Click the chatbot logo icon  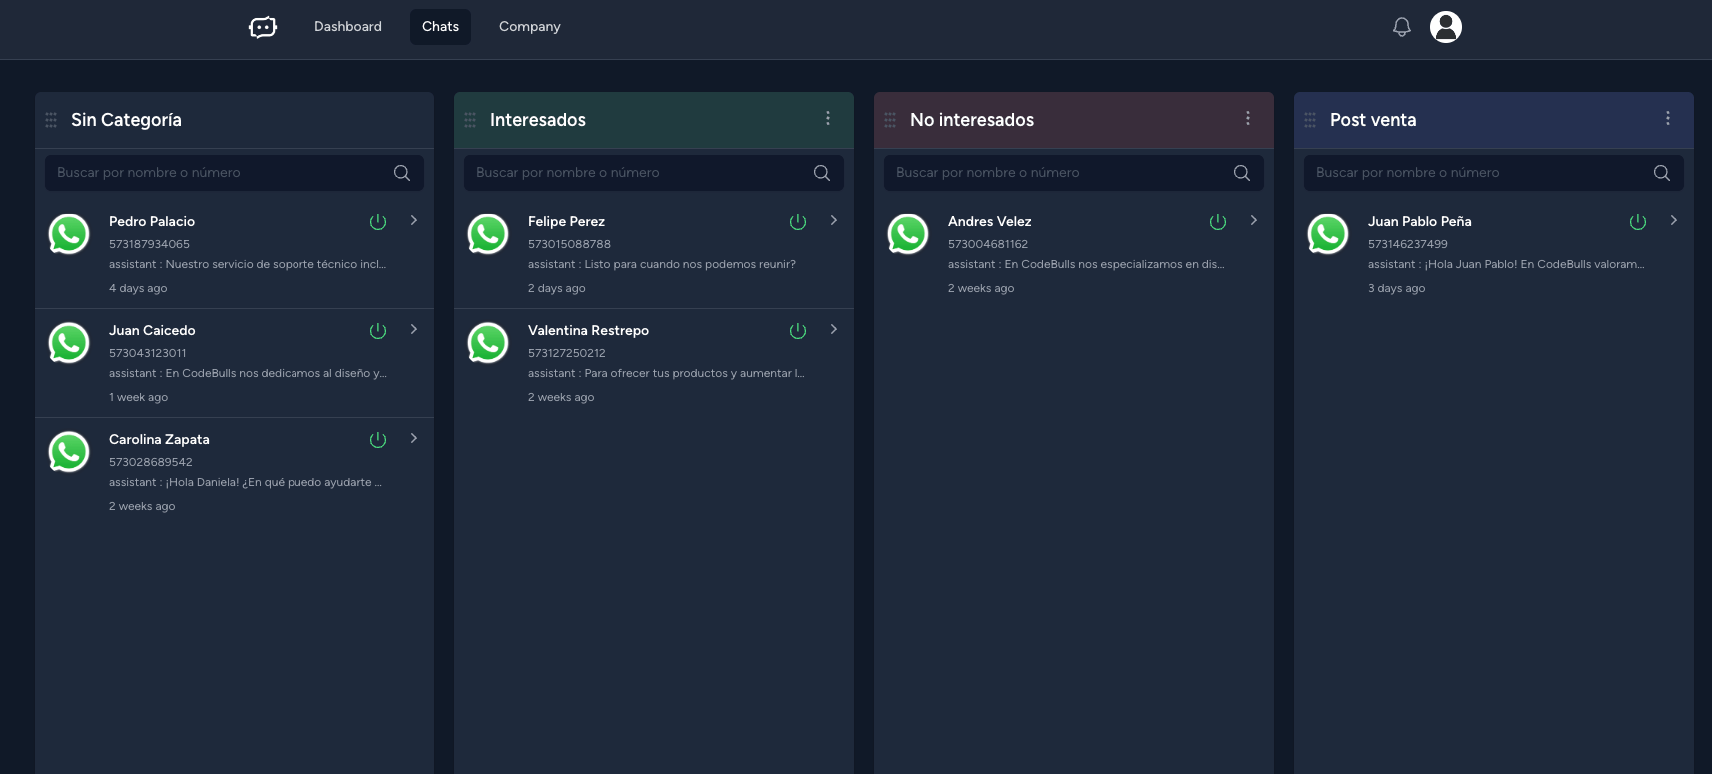click(263, 27)
